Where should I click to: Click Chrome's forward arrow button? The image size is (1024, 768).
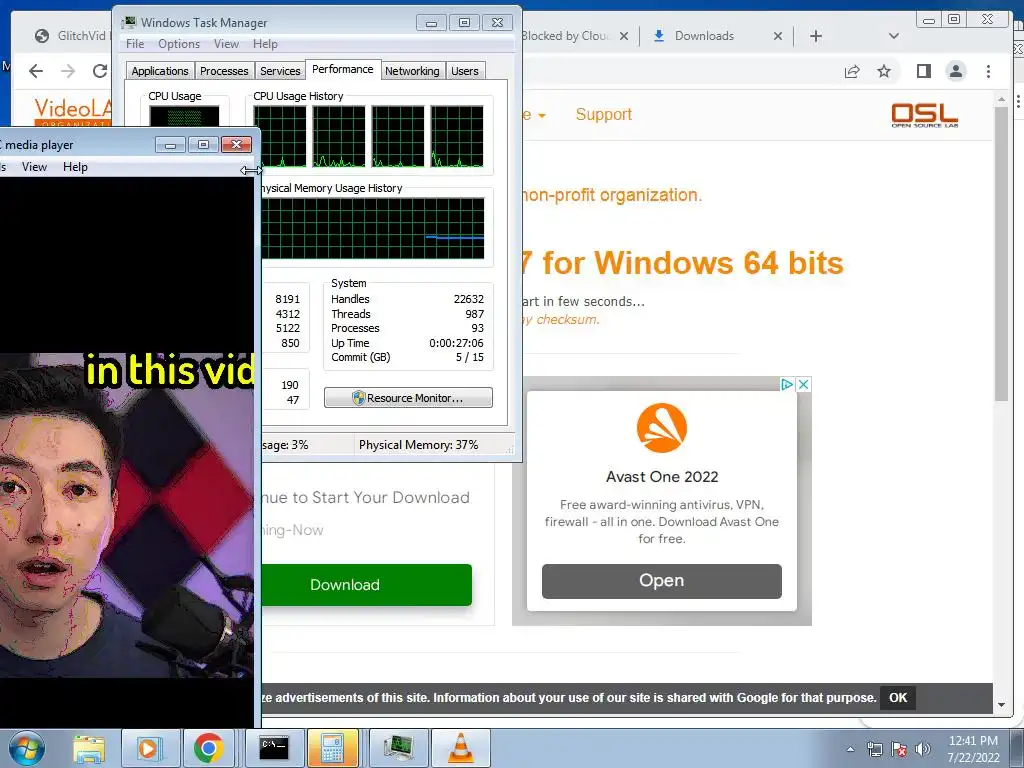click(68, 71)
